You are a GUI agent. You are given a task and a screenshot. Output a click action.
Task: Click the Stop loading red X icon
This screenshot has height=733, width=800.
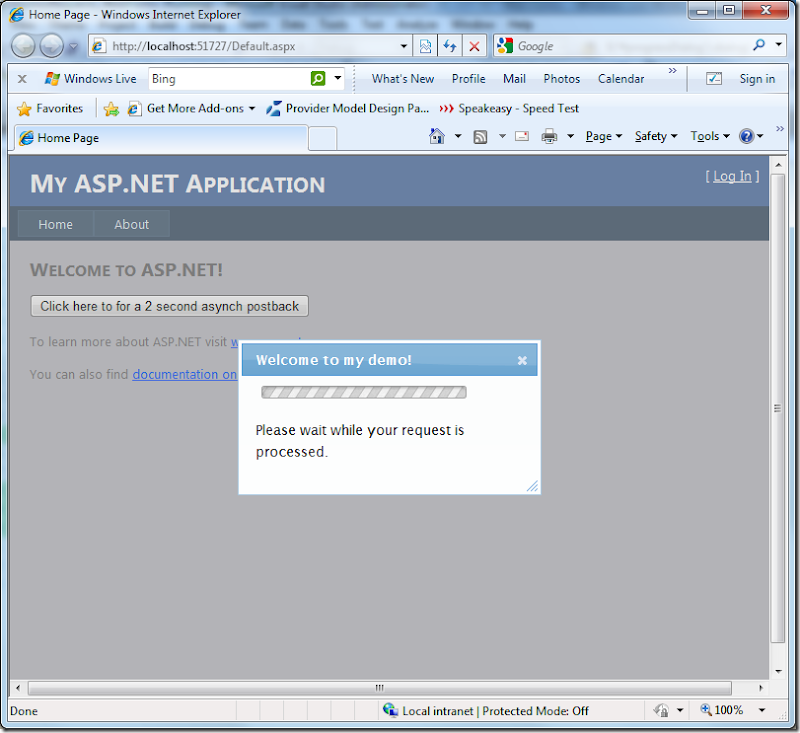pyautogui.click(x=474, y=46)
